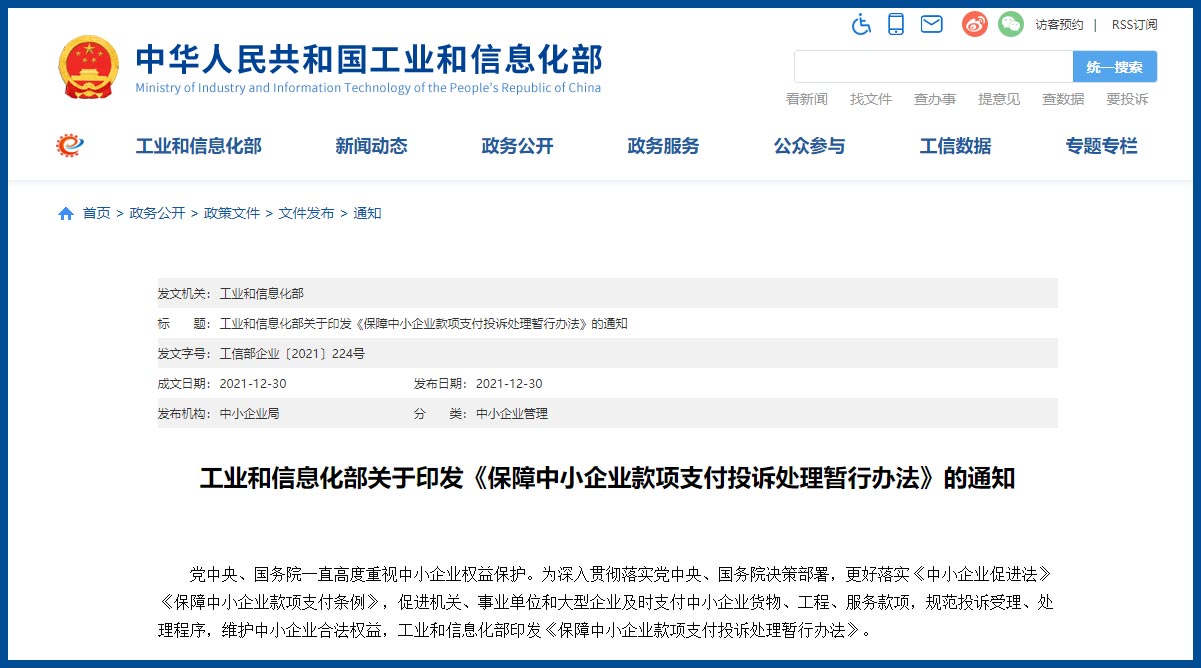The image size is (1201, 668).
Task: Open the RSS订阅 subscription link
Action: pos(1133,24)
